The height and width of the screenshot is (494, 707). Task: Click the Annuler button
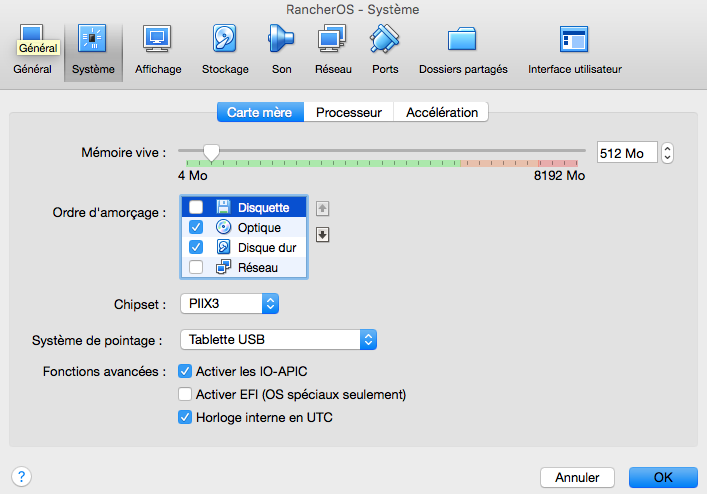tap(577, 477)
